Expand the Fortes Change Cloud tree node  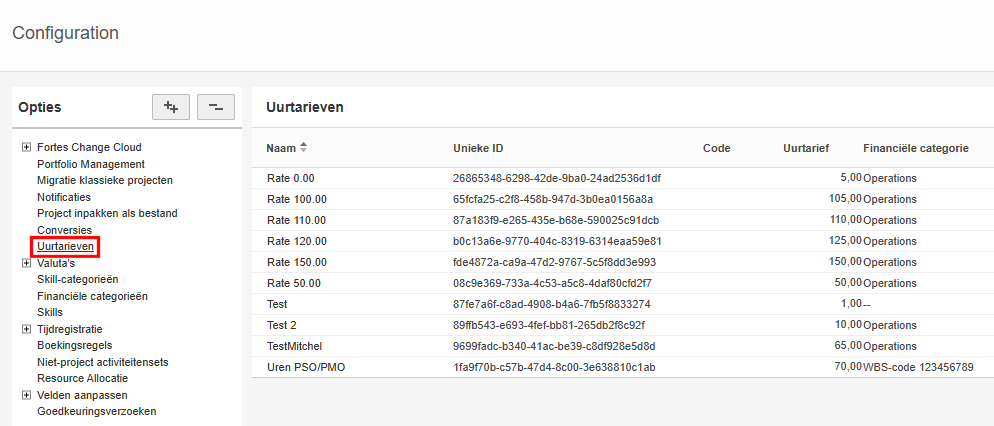coord(26,147)
